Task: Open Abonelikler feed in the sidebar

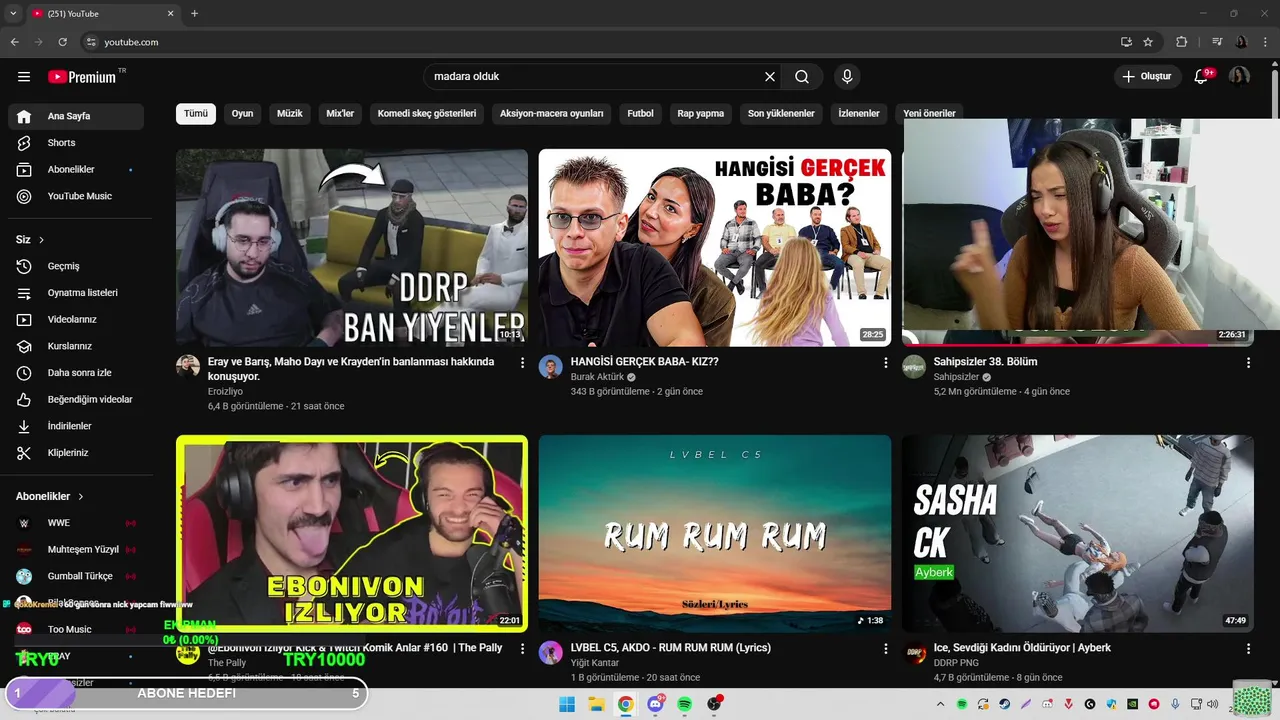Action: [x=76, y=170]
